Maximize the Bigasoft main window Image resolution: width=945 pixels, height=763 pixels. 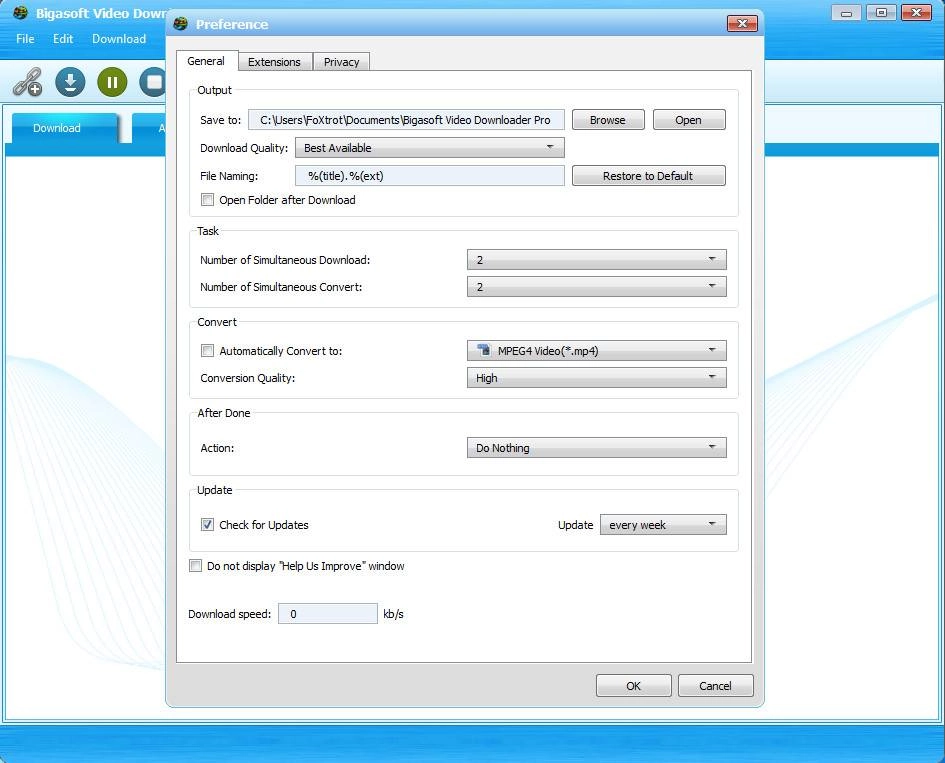click(x=881, y=13)
